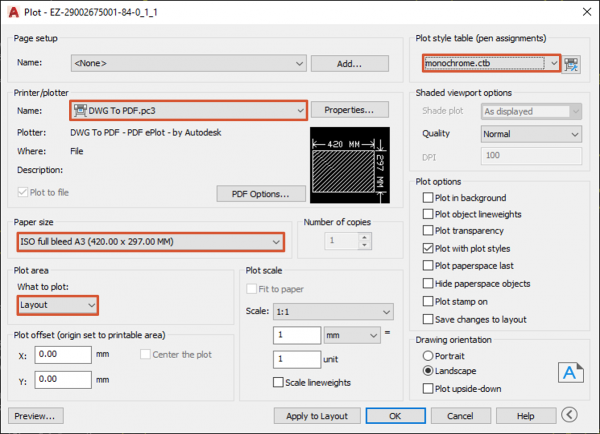Open the Paper size dropdown
The image size is (600, 434).
click(150, 242)
